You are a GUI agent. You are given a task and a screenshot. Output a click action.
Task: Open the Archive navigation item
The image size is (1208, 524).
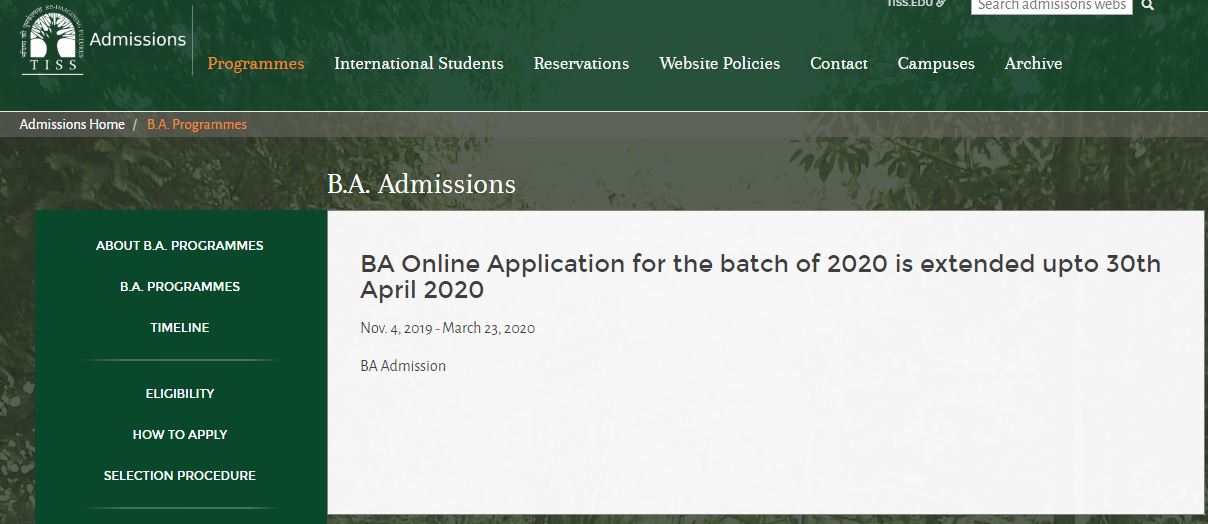coord(1033,64)
